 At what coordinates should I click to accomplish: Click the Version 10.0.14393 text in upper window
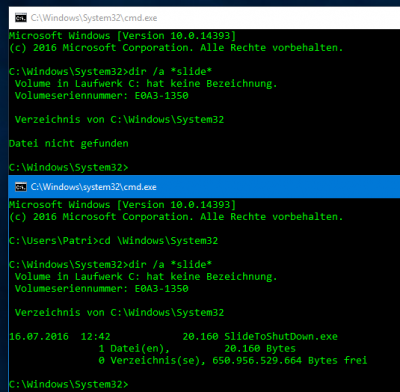(176, 36)
